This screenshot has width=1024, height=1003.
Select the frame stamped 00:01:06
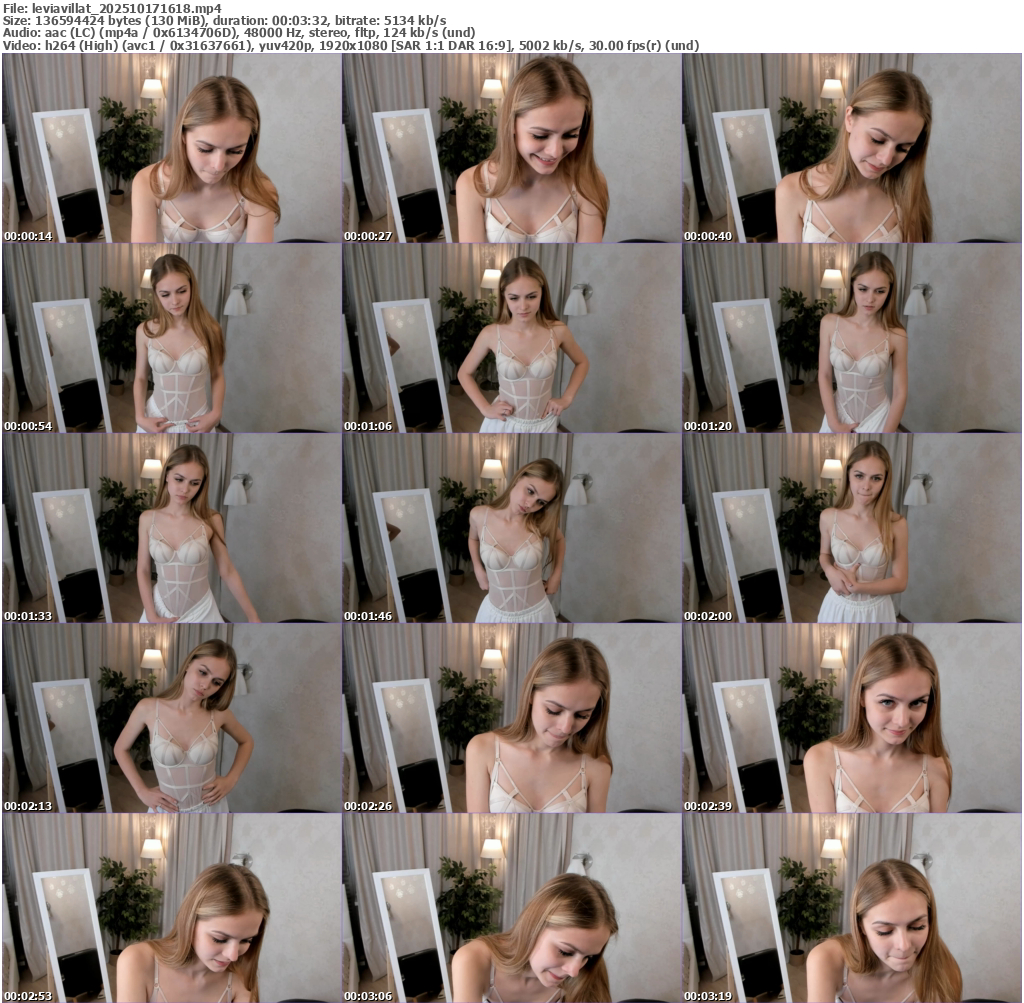point(512,338)
